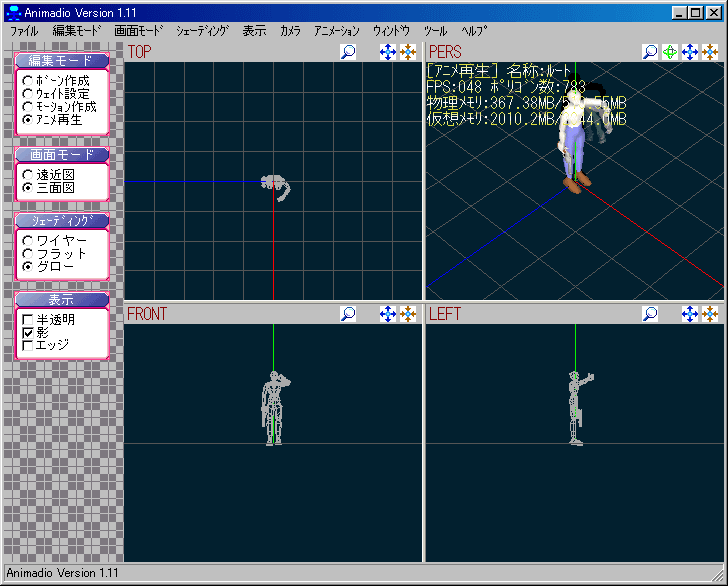Click the 表示 panel header
The width and height of the screenshot is (728, 586).
(62, 300)
